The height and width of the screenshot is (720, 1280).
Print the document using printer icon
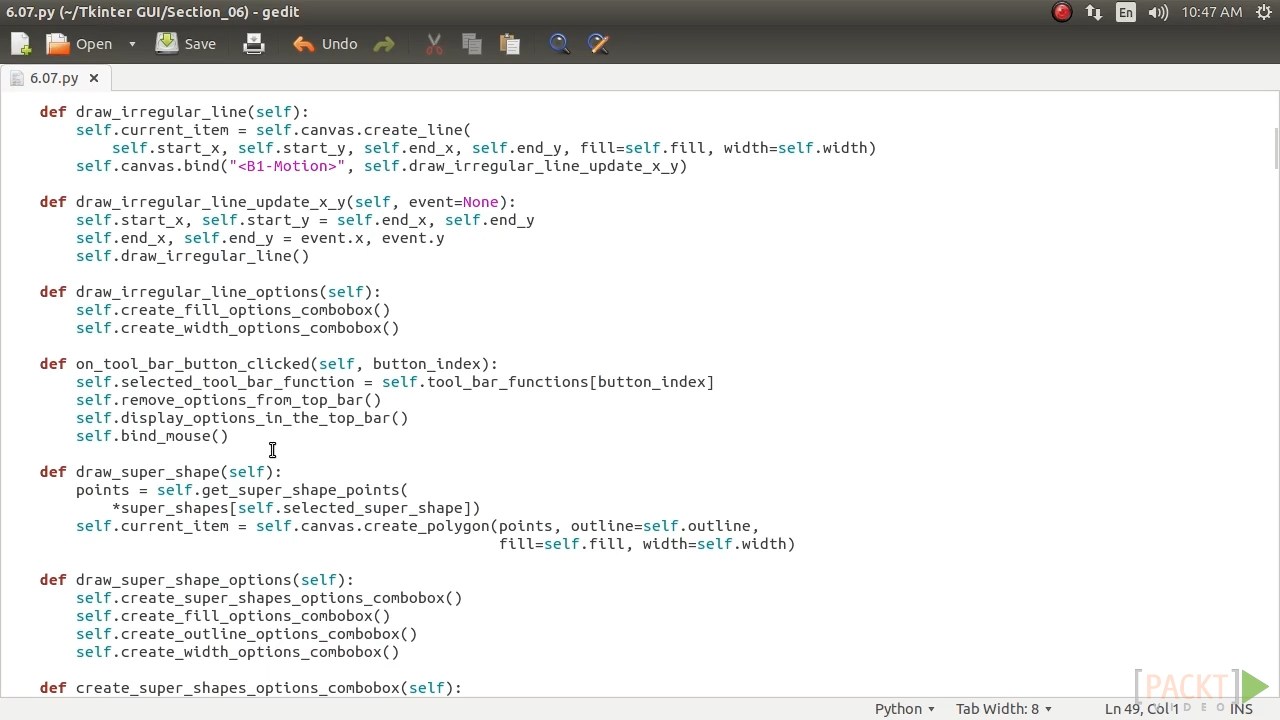[x=254, y=44]
